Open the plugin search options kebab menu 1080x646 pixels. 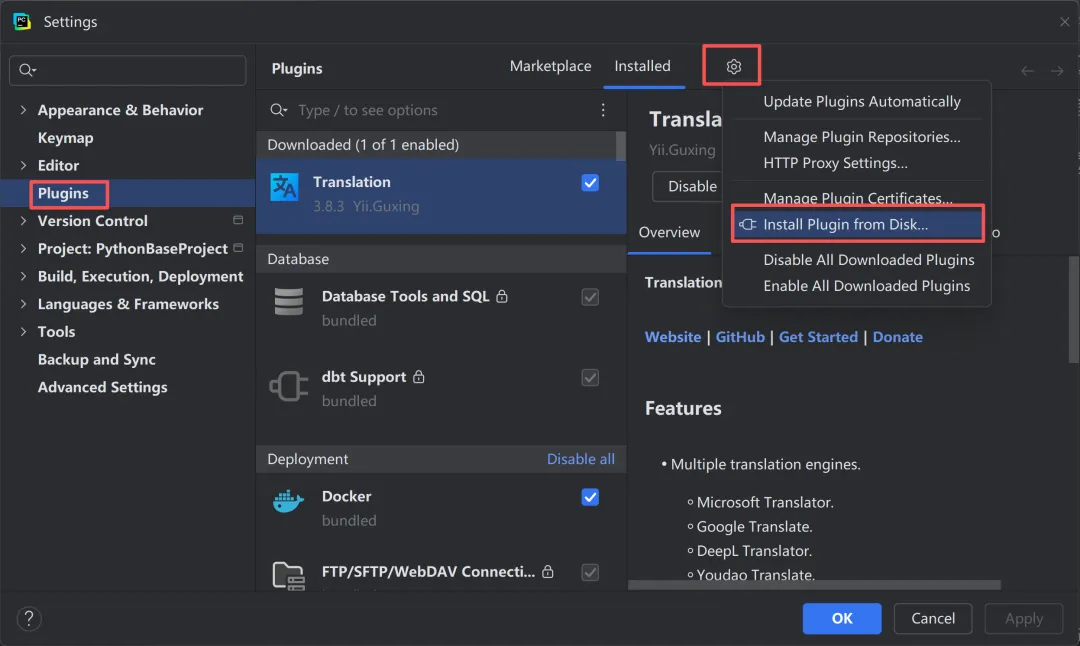pos(603,110)
